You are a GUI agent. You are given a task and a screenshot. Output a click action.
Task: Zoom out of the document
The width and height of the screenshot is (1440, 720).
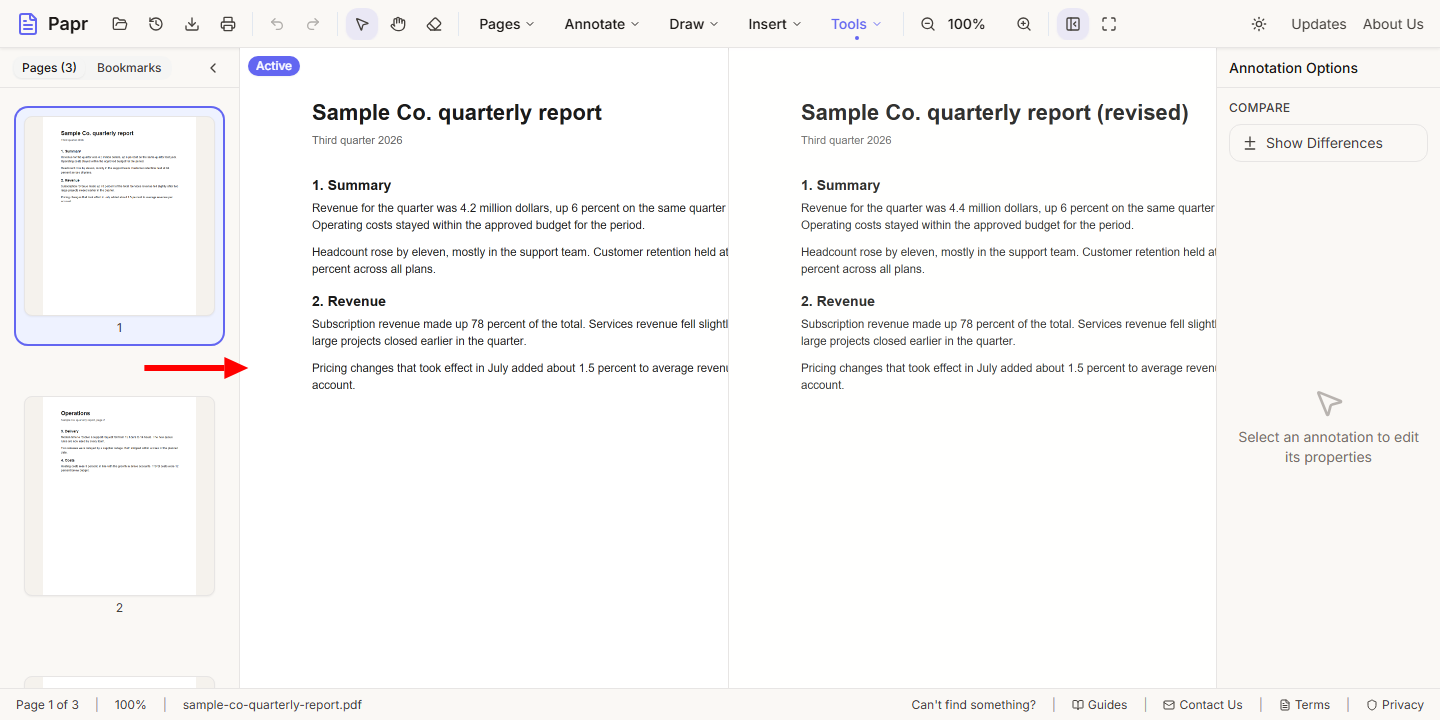(x=928, y=24)
